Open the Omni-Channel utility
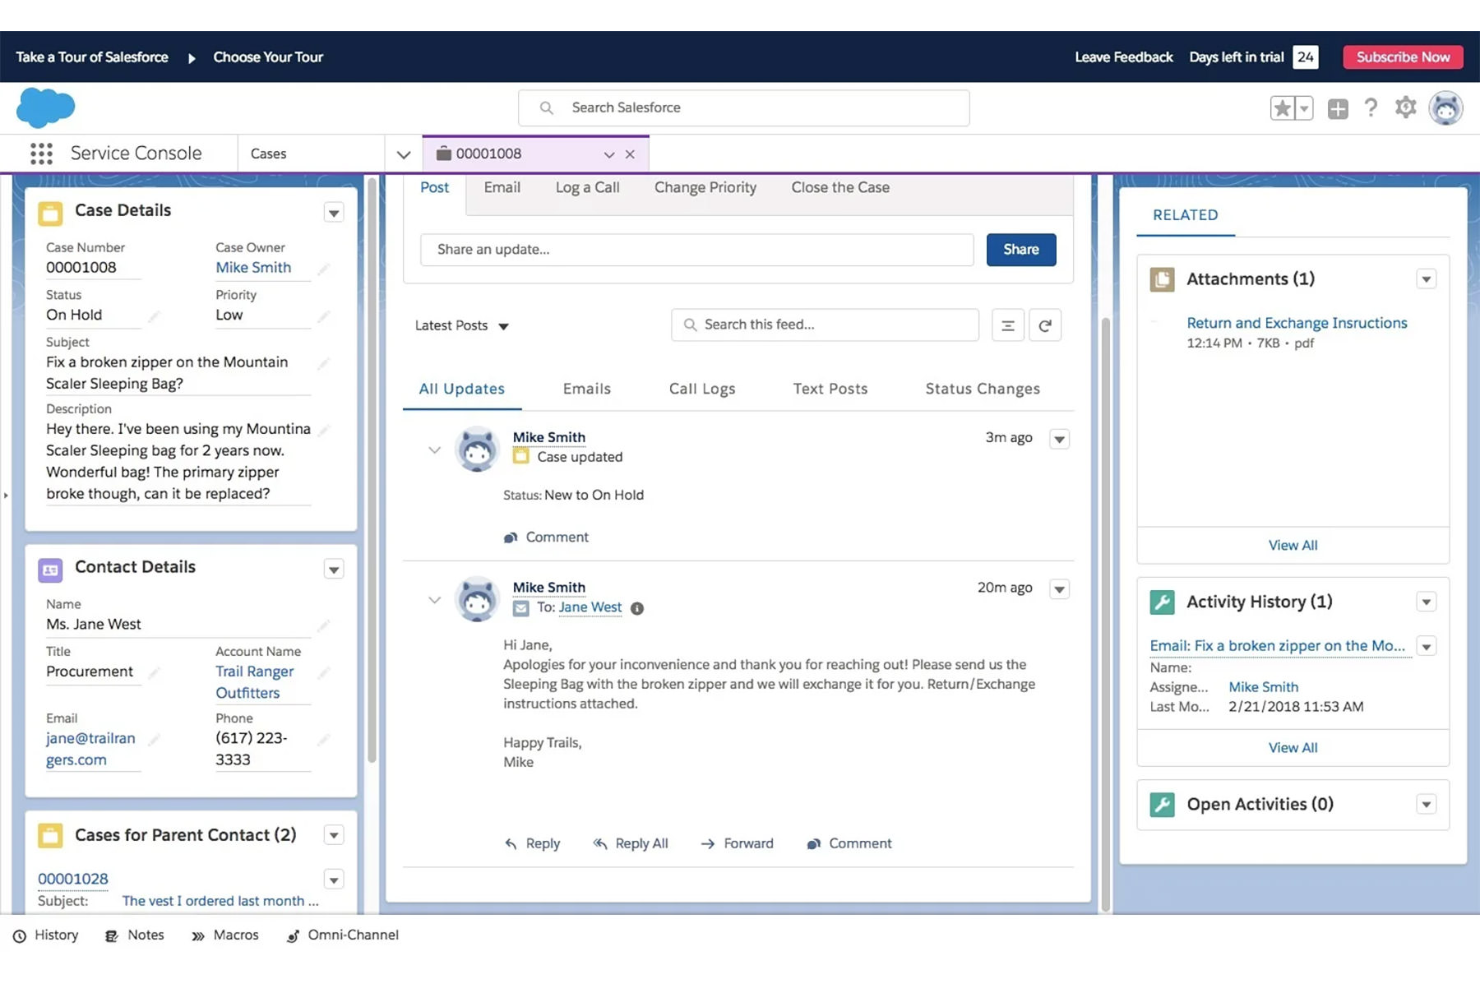The width and height of the screenshot is (1480, 987). [342, 935]
